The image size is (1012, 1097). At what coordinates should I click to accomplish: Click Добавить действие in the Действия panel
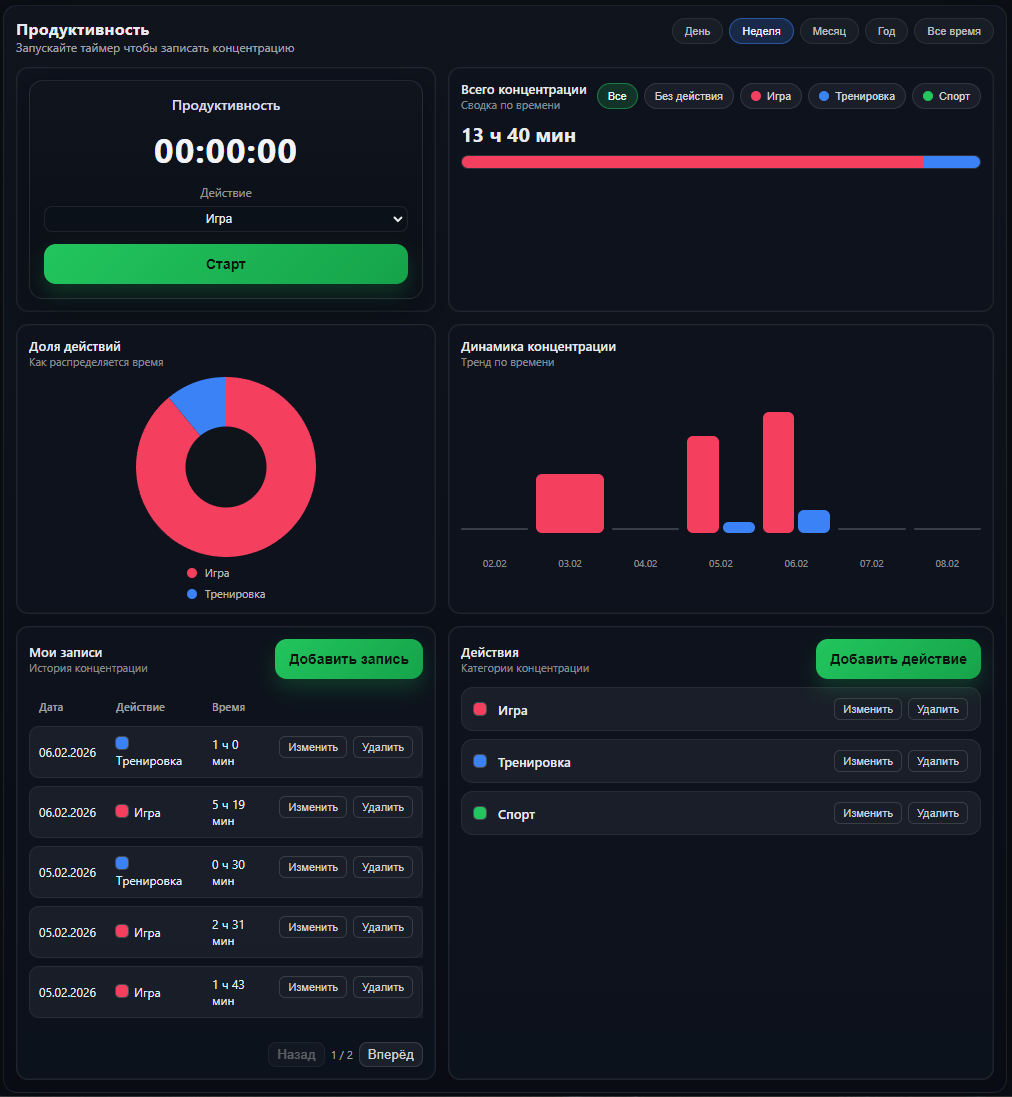pos(897,659)
